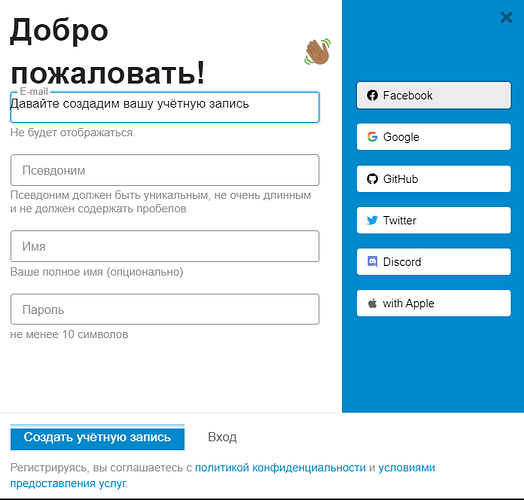Click the Псевдоним input field

point(165,170)
